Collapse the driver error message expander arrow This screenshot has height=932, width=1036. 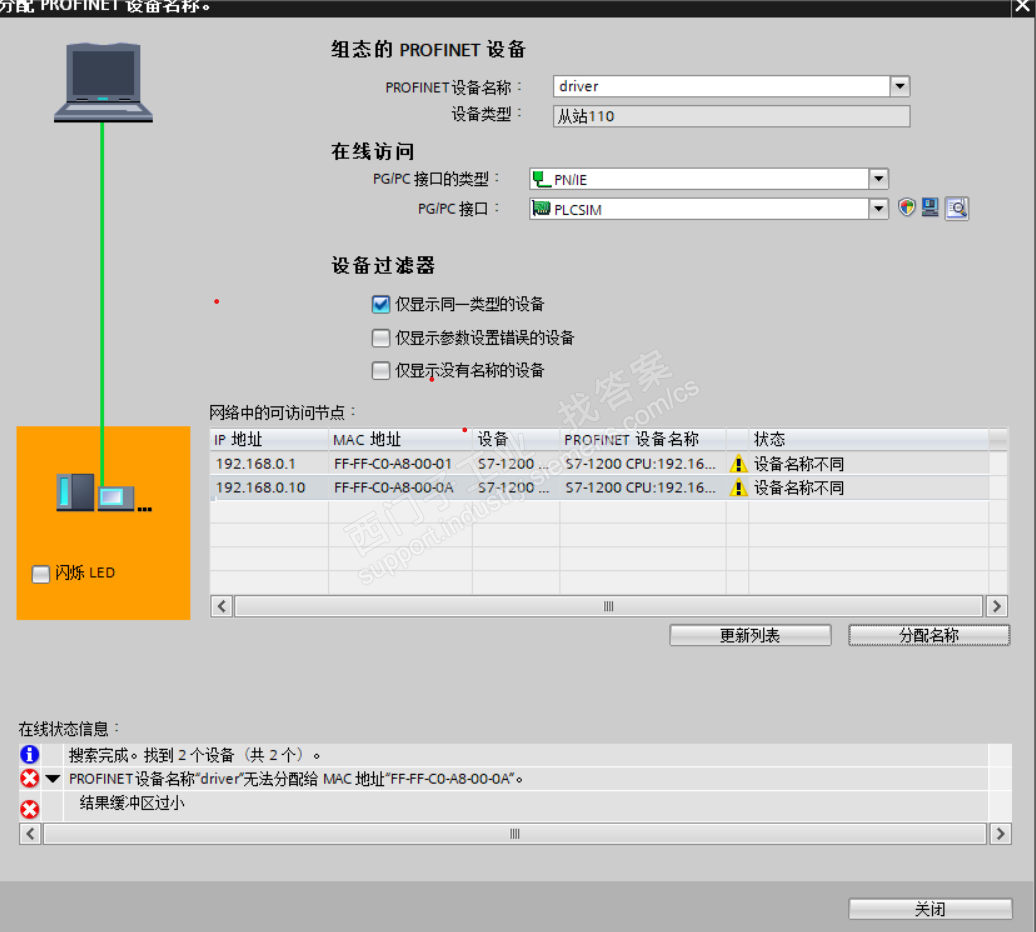point(53,779)
